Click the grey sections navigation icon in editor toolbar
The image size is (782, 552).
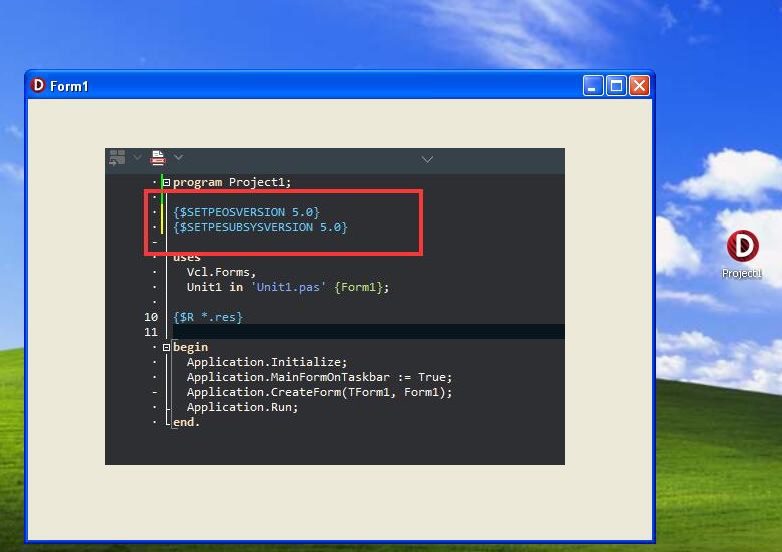click(x=117, y=158)
